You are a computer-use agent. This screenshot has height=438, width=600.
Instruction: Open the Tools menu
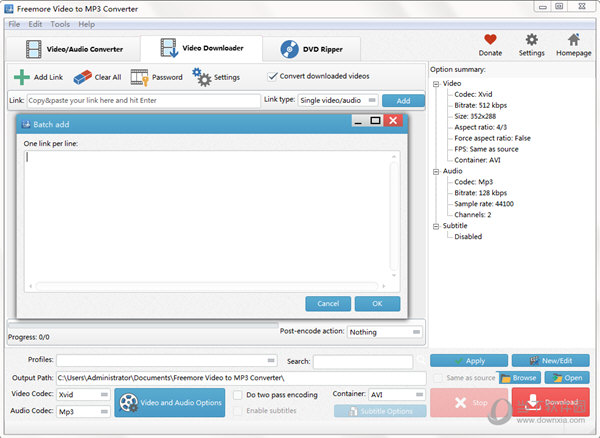point(60,24)
